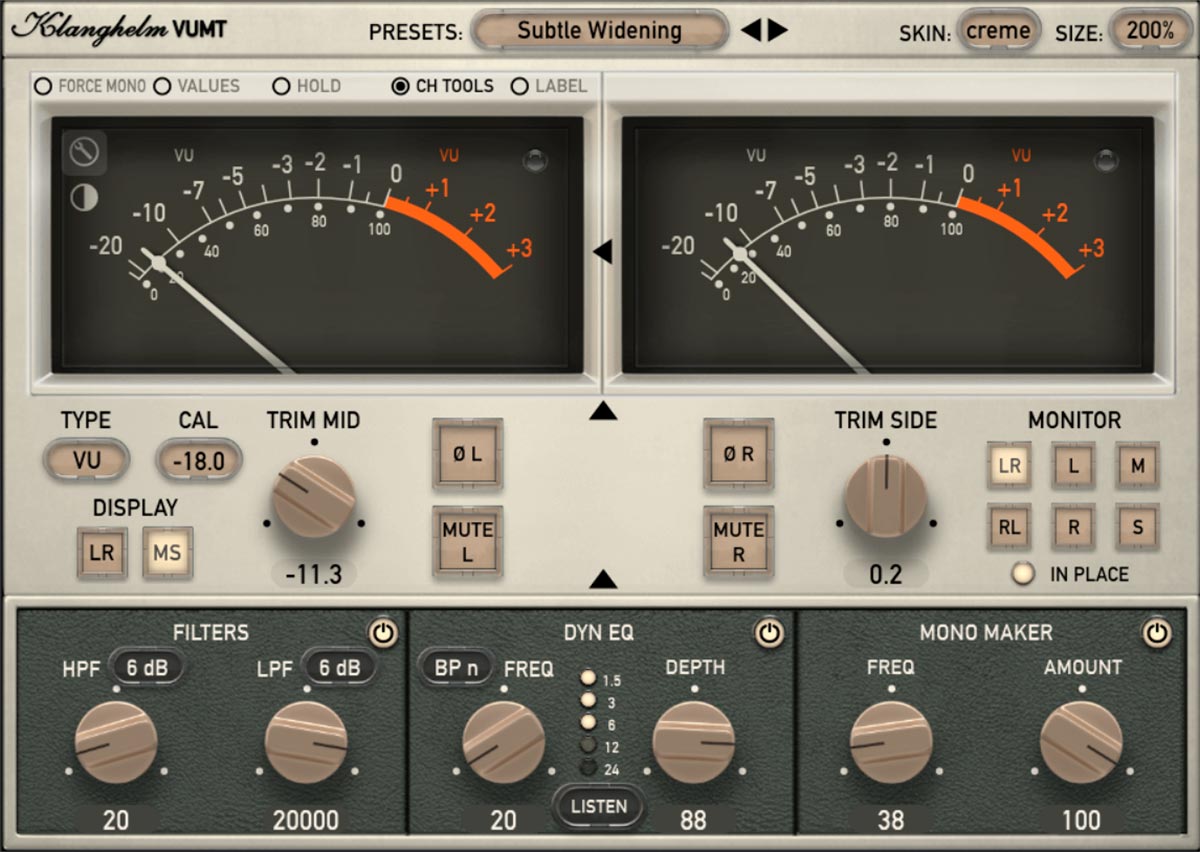Toggle the CH TOOLS option
1200x852 pixels.
[443, 86]
